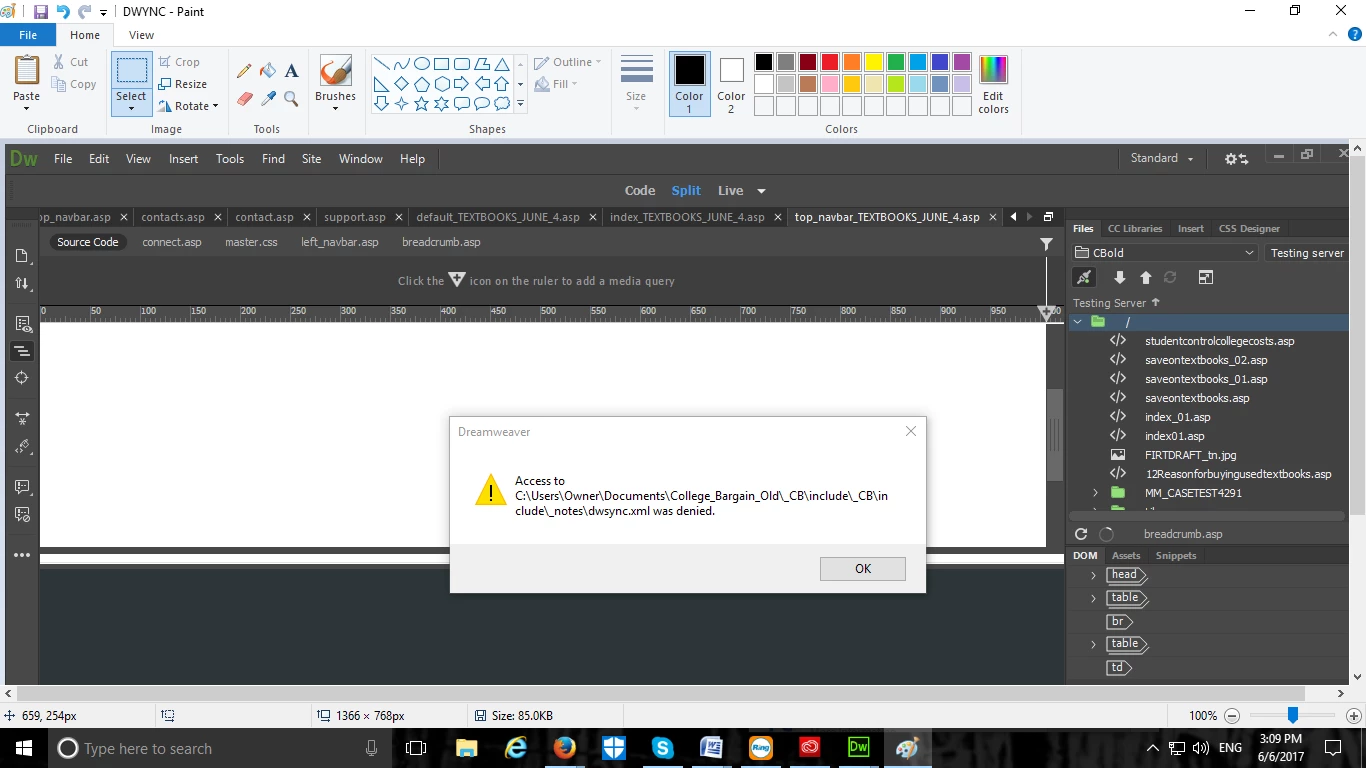Select the Fill with color bucket tool
1366x768 pixels.
tap(268, 71)
